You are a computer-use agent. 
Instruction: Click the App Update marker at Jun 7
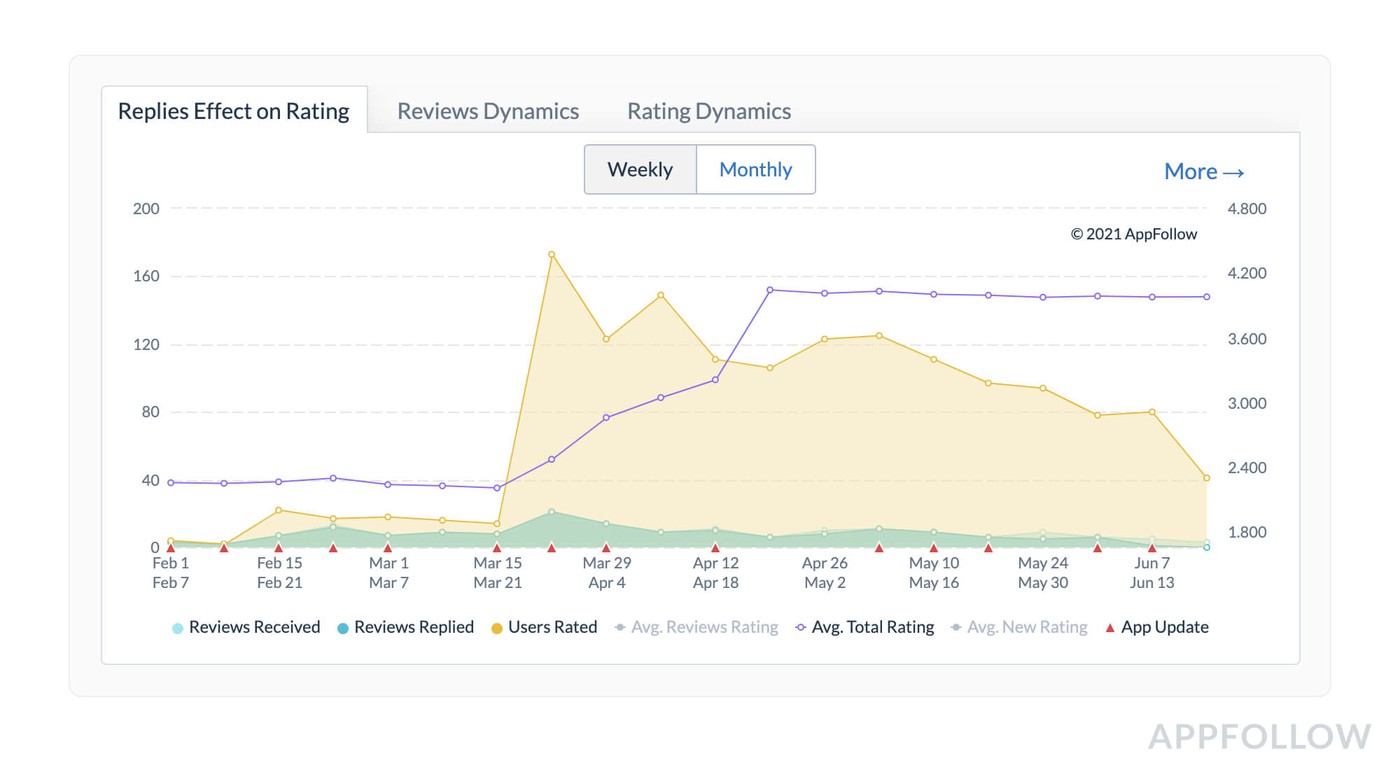pyautogui.click(x=1152, y=548)
